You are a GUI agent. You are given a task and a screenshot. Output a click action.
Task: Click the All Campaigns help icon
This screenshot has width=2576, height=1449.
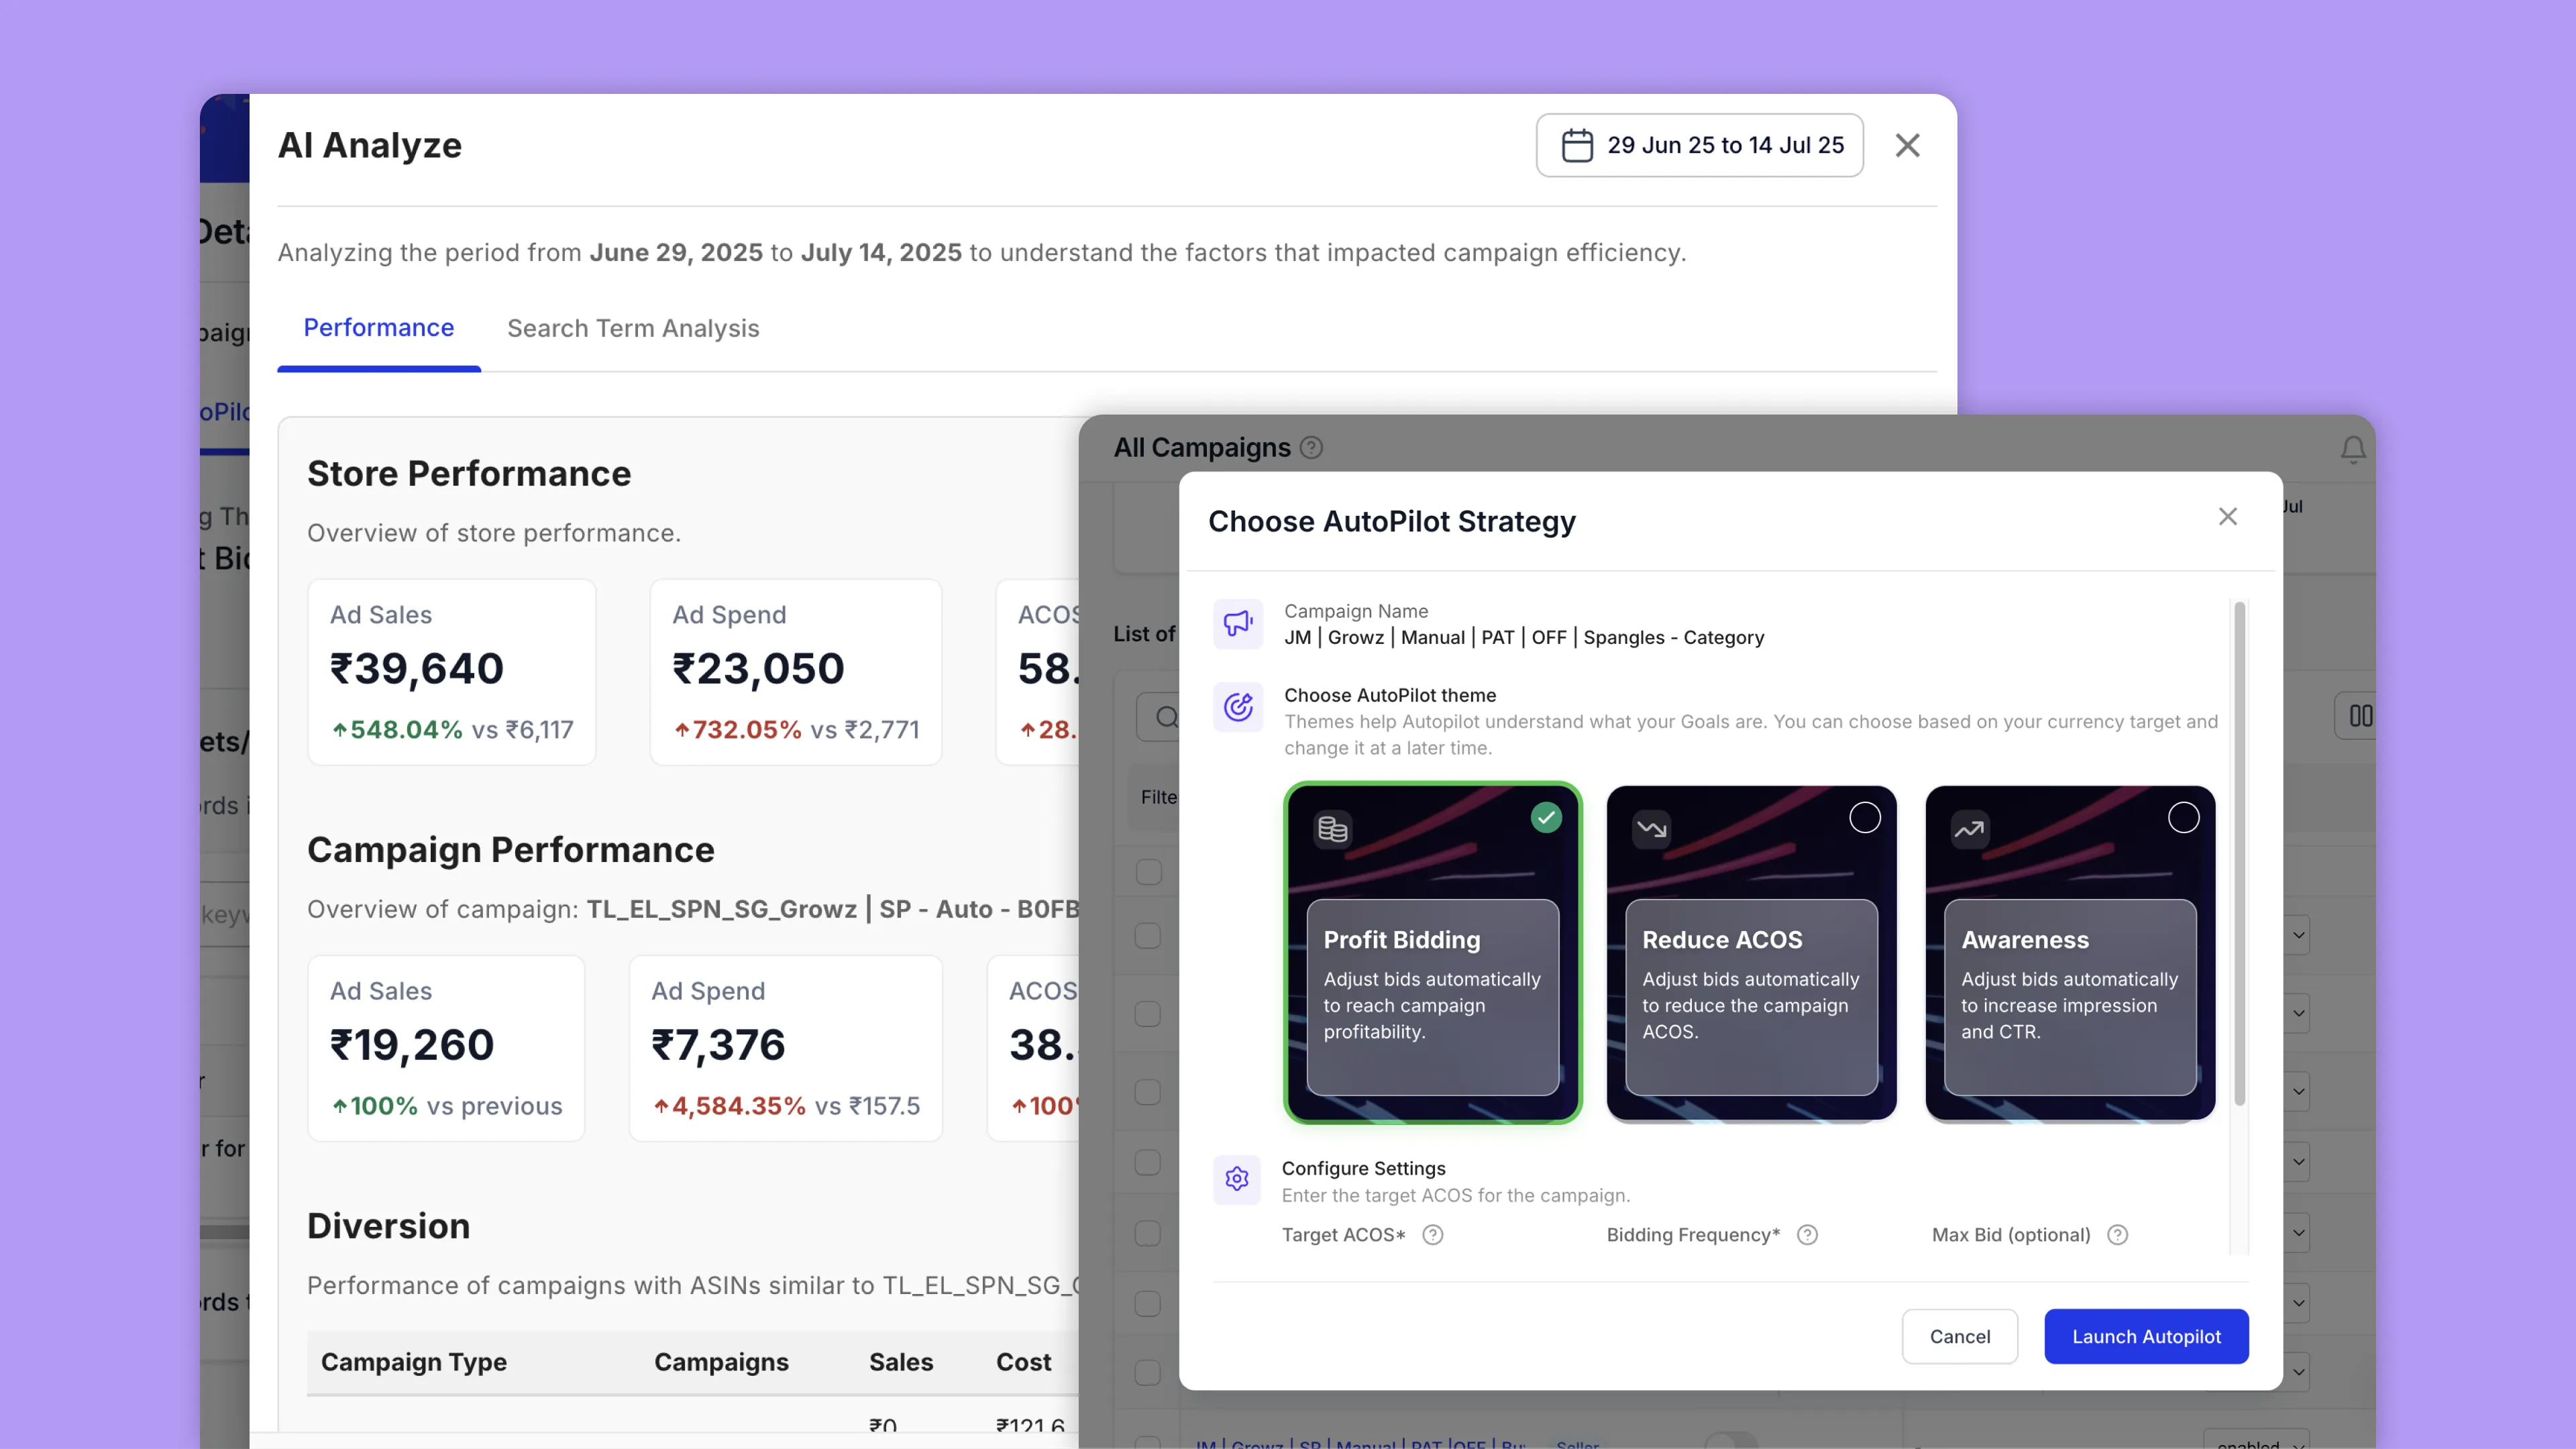click(1311, 448)
